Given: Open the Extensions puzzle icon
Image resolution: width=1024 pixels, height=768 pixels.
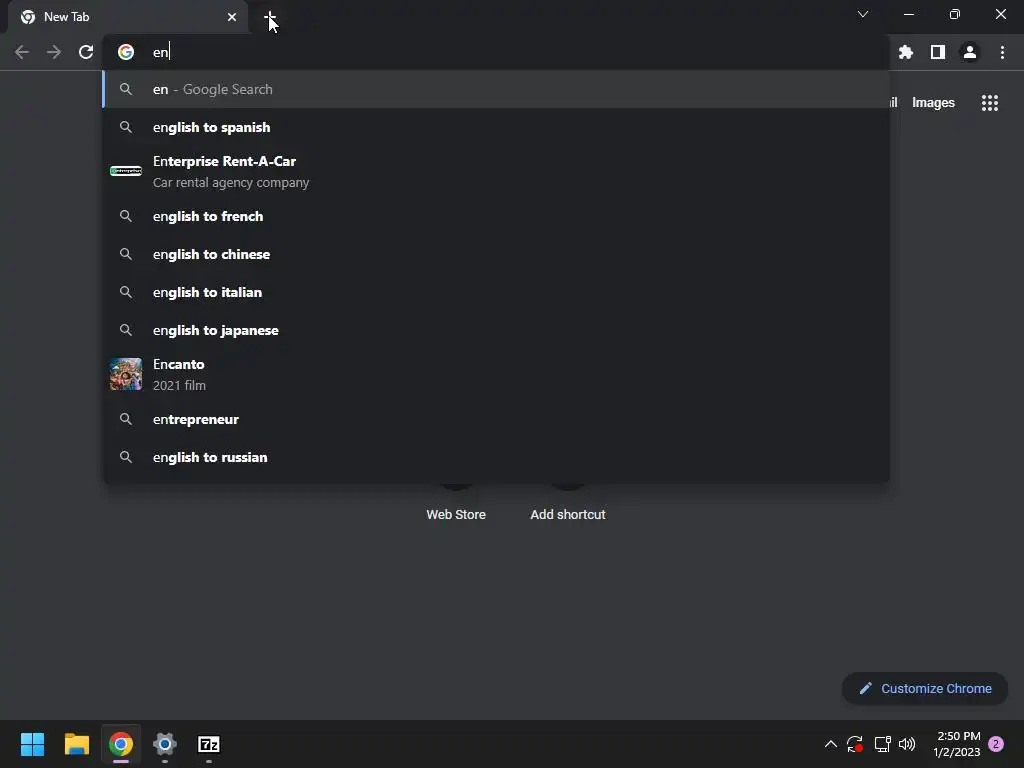Looking at the screenshot, I should 906,52.
